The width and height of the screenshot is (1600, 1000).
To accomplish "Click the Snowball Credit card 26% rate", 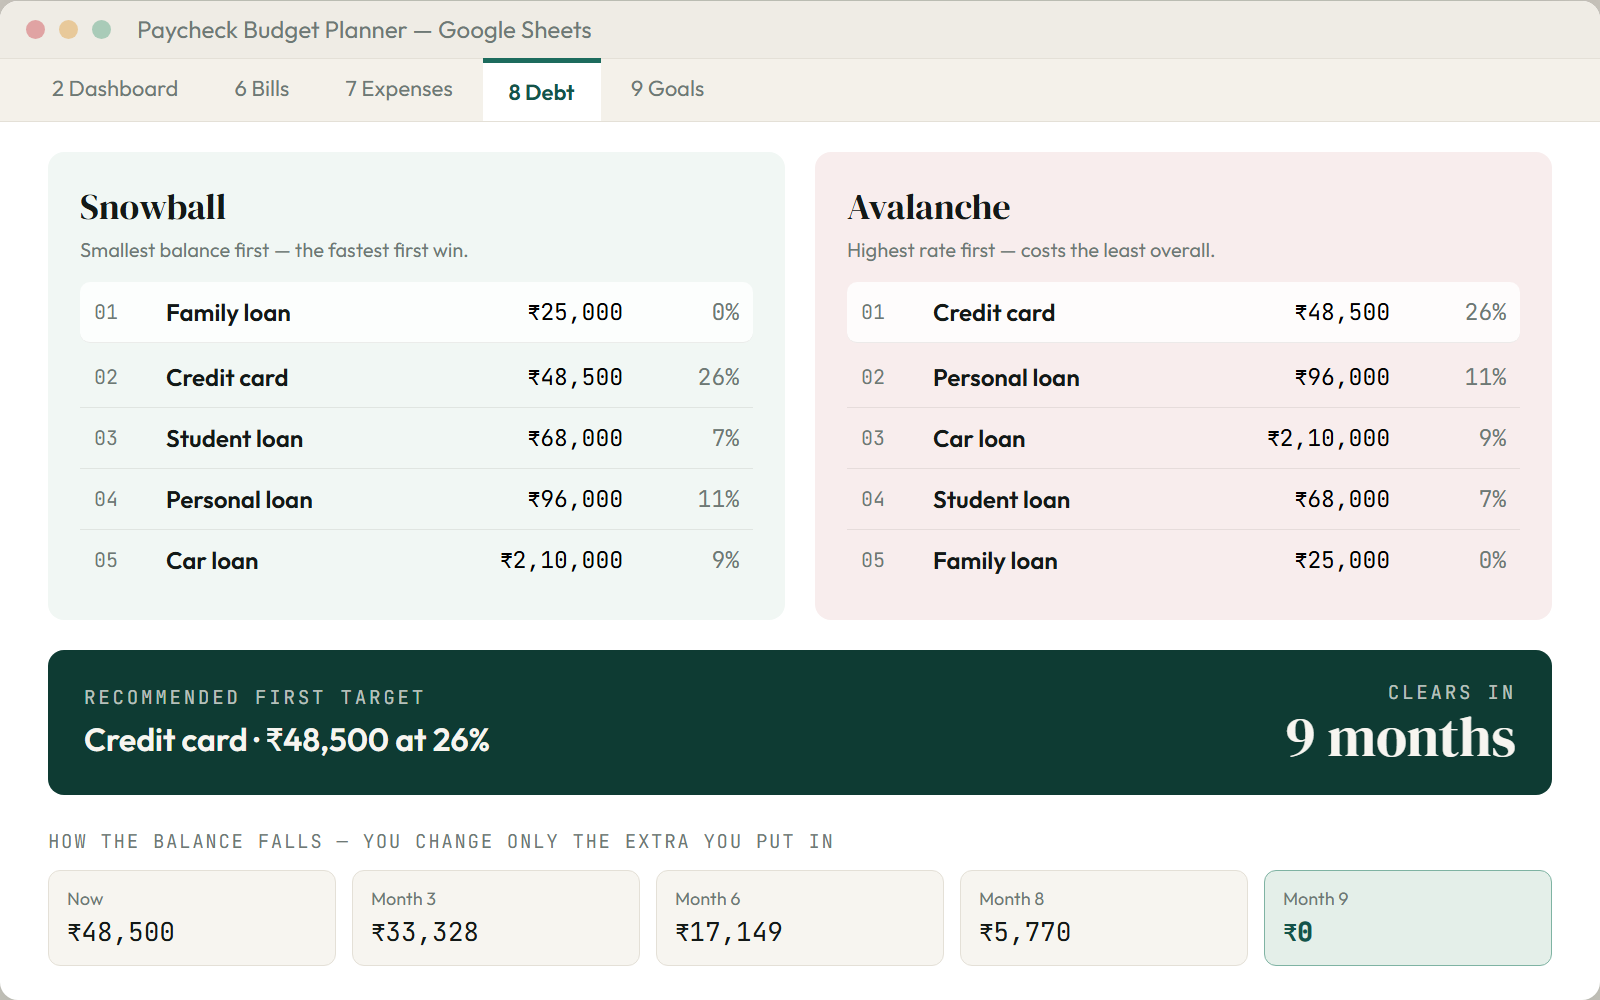I will coord(719,377).
